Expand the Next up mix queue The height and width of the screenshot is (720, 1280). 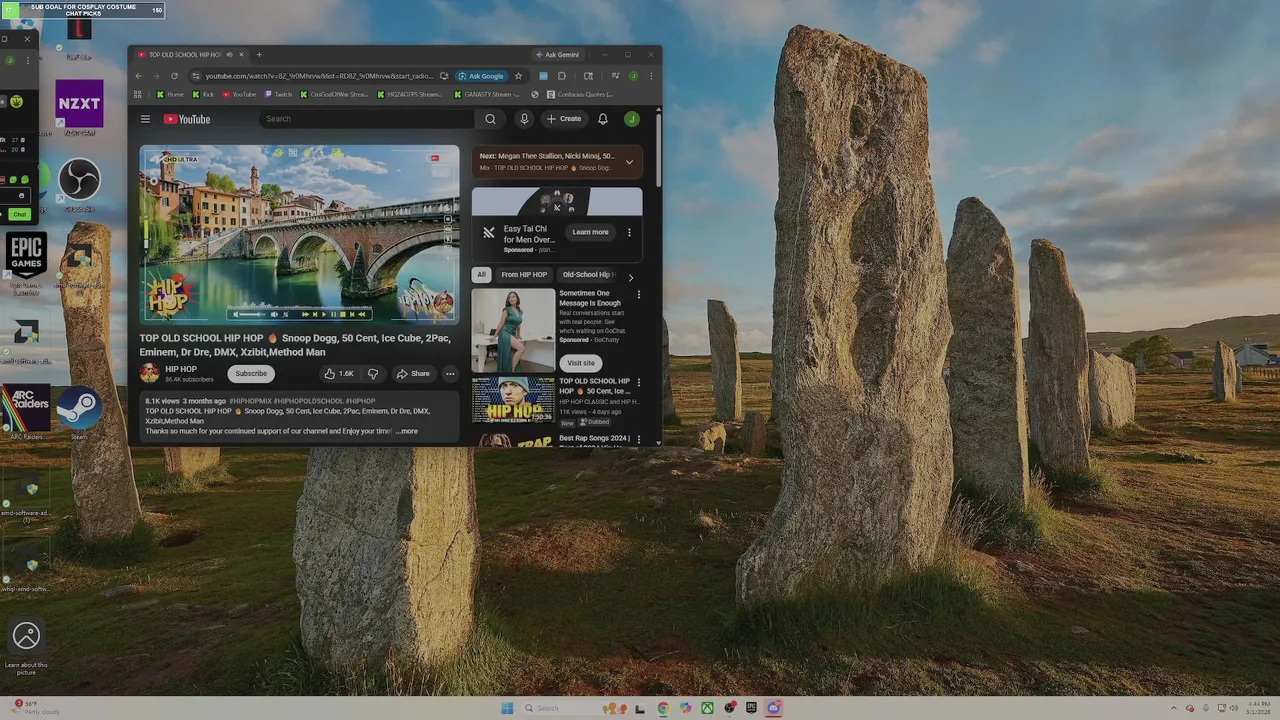629,161
